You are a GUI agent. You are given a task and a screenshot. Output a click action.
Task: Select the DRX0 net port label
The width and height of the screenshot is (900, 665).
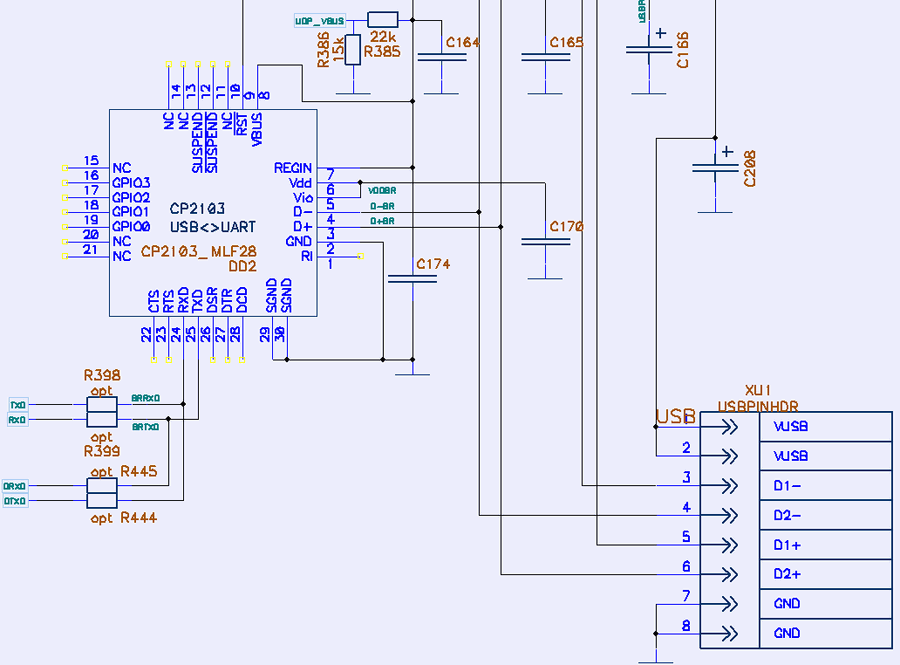(x=15, y=485)
